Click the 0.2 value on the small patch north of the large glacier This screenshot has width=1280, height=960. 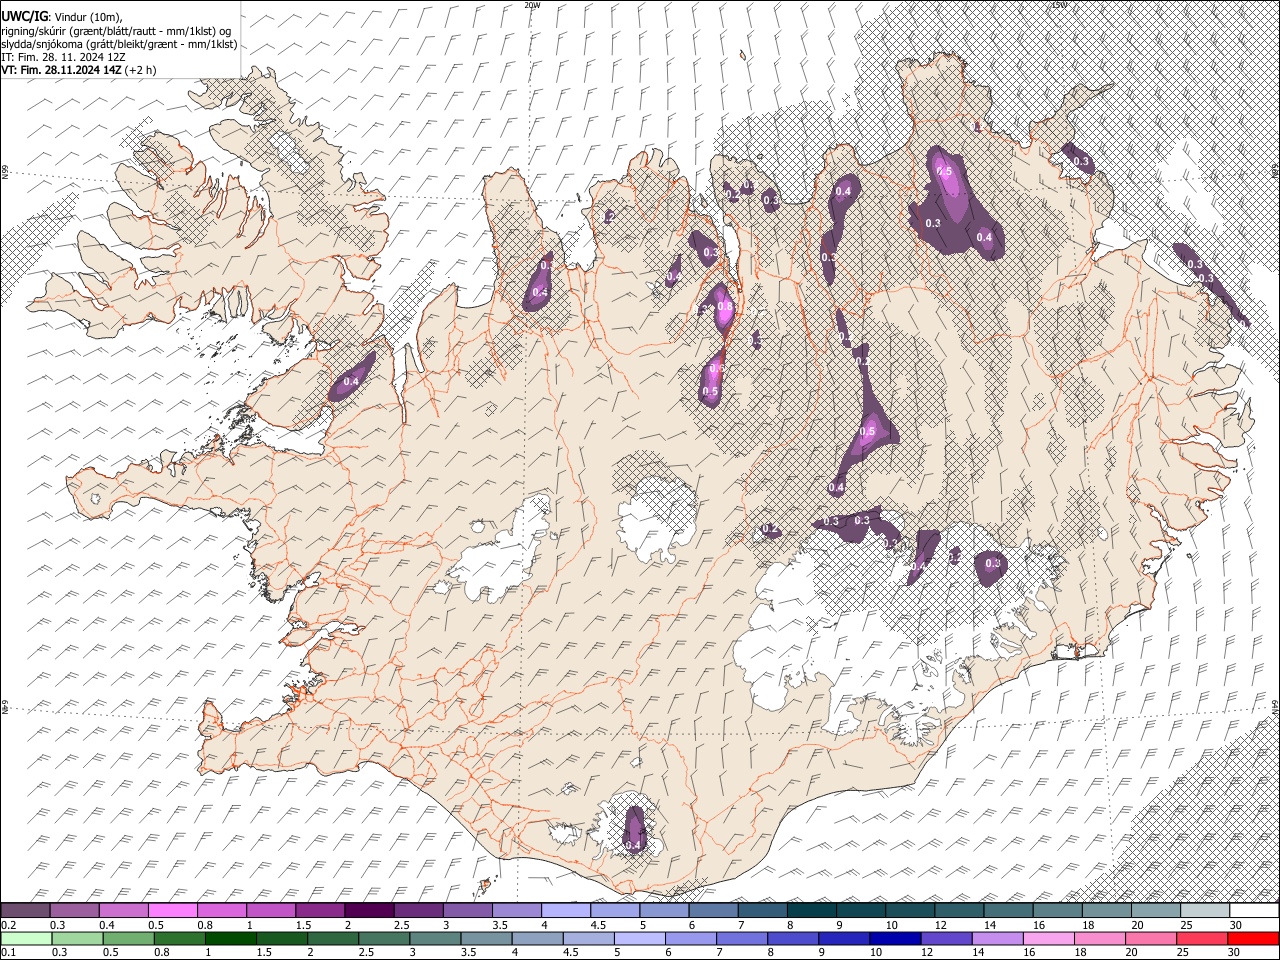(x=770, y=528)
